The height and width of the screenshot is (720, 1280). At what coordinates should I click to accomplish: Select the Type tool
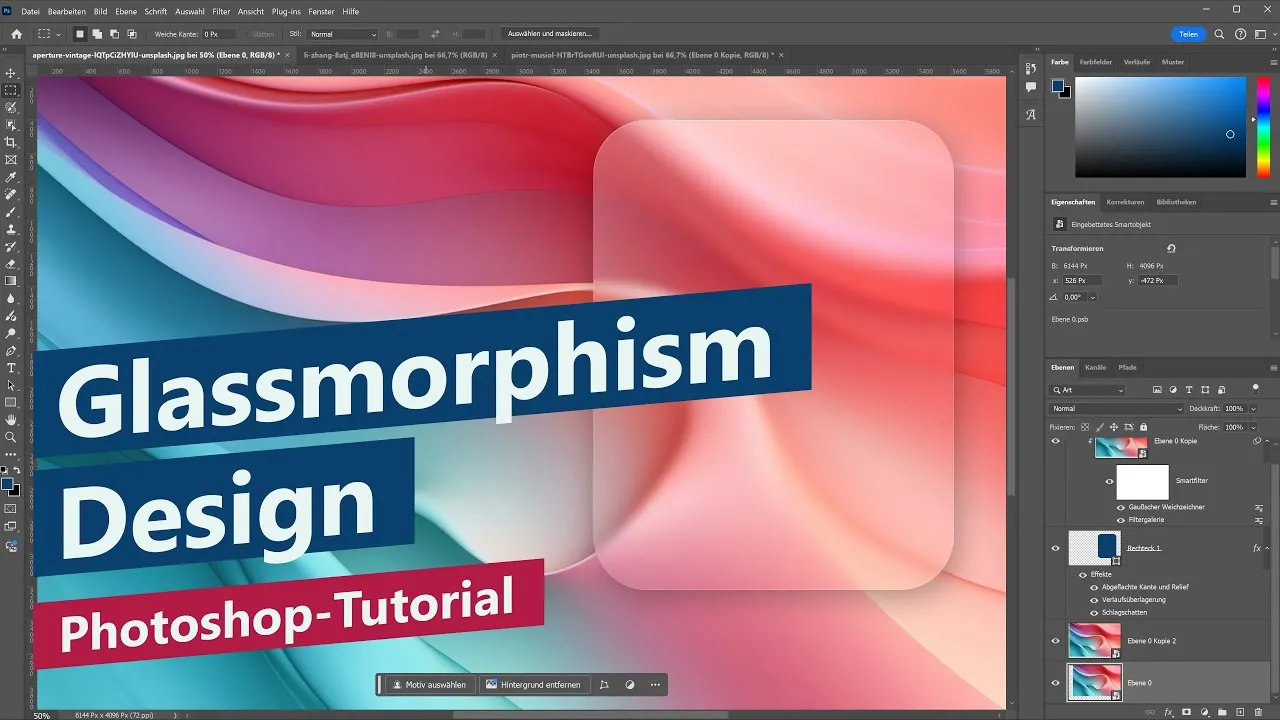11,369
